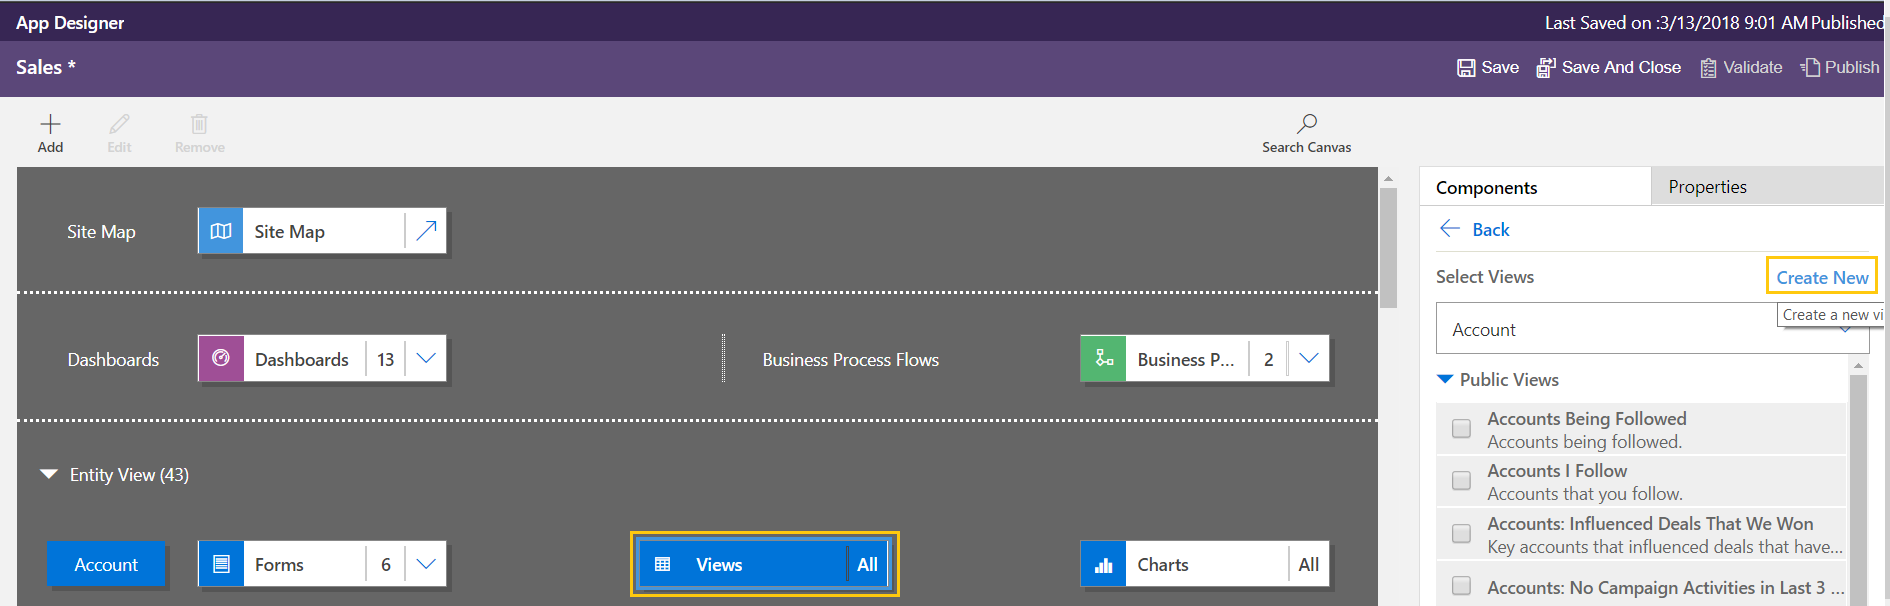Click the Views tile label

(x=719, y=564)
